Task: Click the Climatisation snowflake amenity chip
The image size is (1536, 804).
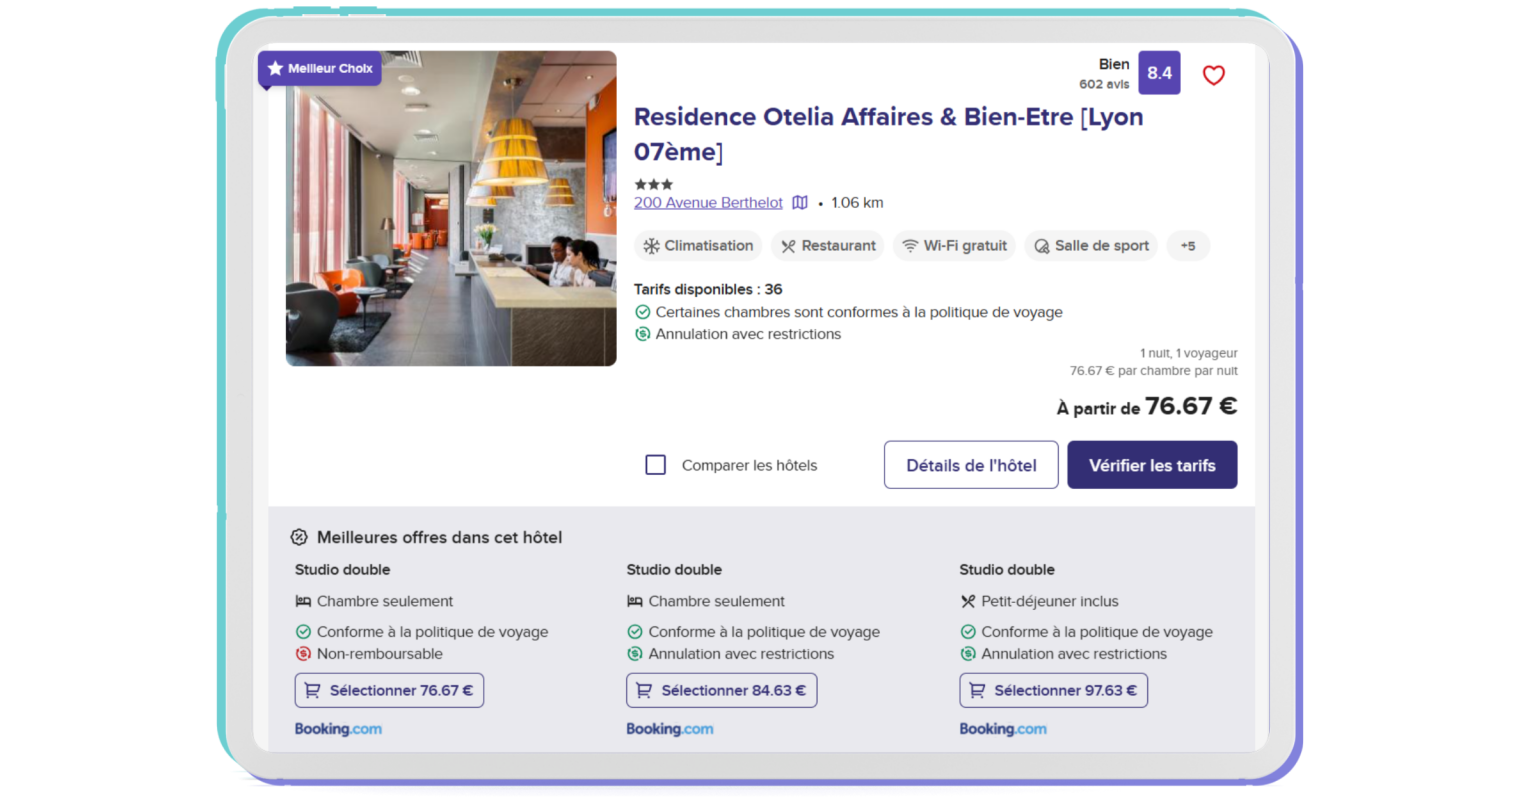Action: coord(698,246)
